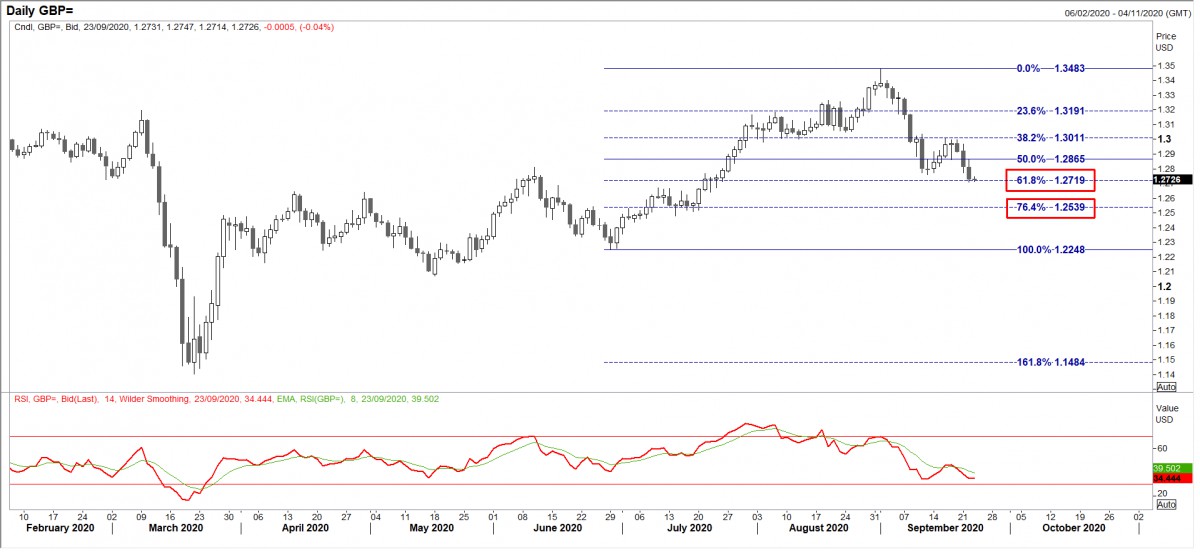Click the Auto button on RSI axis
The width and height of the screenshot is (1200, 552).
(1166, 505)
